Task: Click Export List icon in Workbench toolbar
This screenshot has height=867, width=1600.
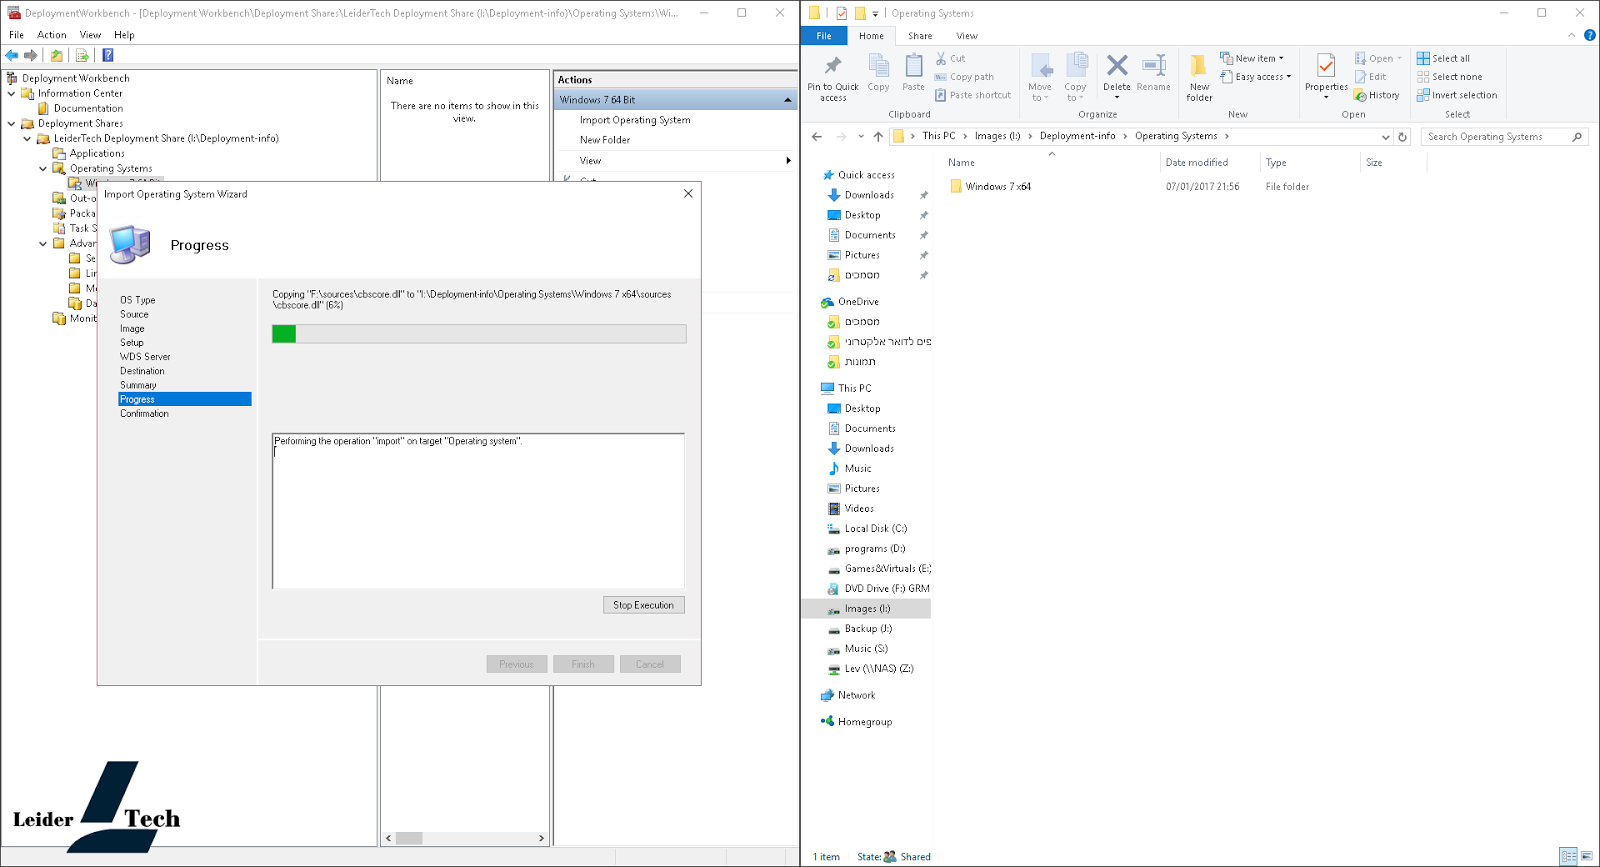Action: [82, 55]
